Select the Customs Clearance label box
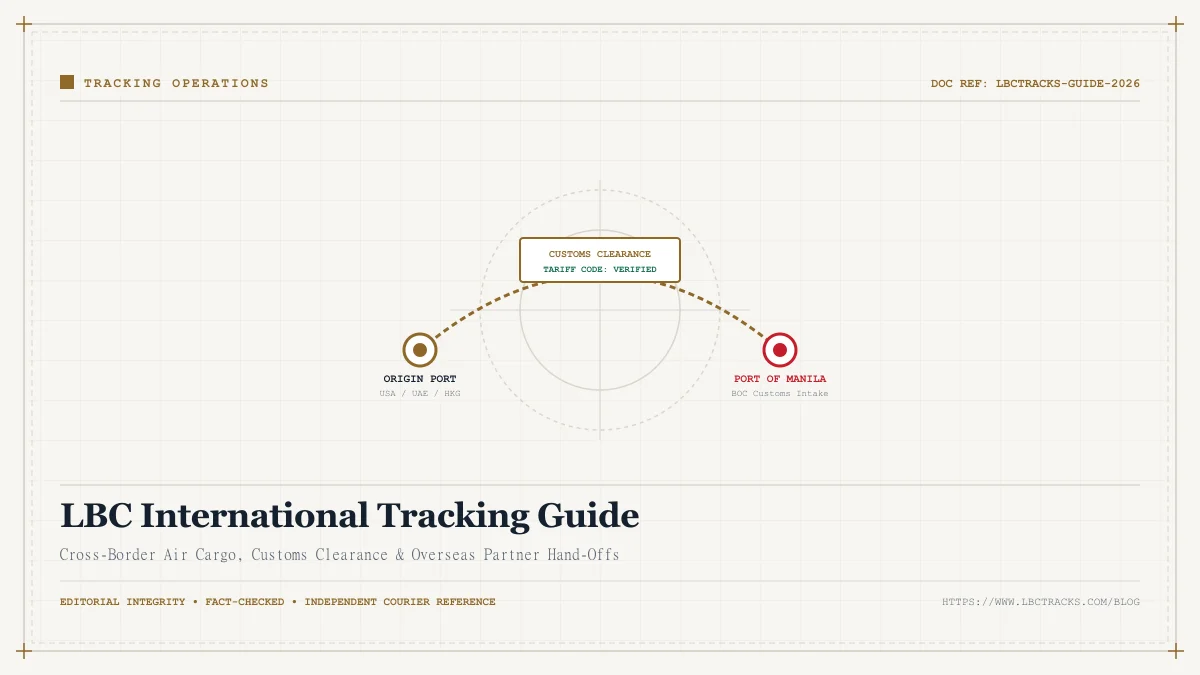1200x675 pixels. [x=600, y=260]
